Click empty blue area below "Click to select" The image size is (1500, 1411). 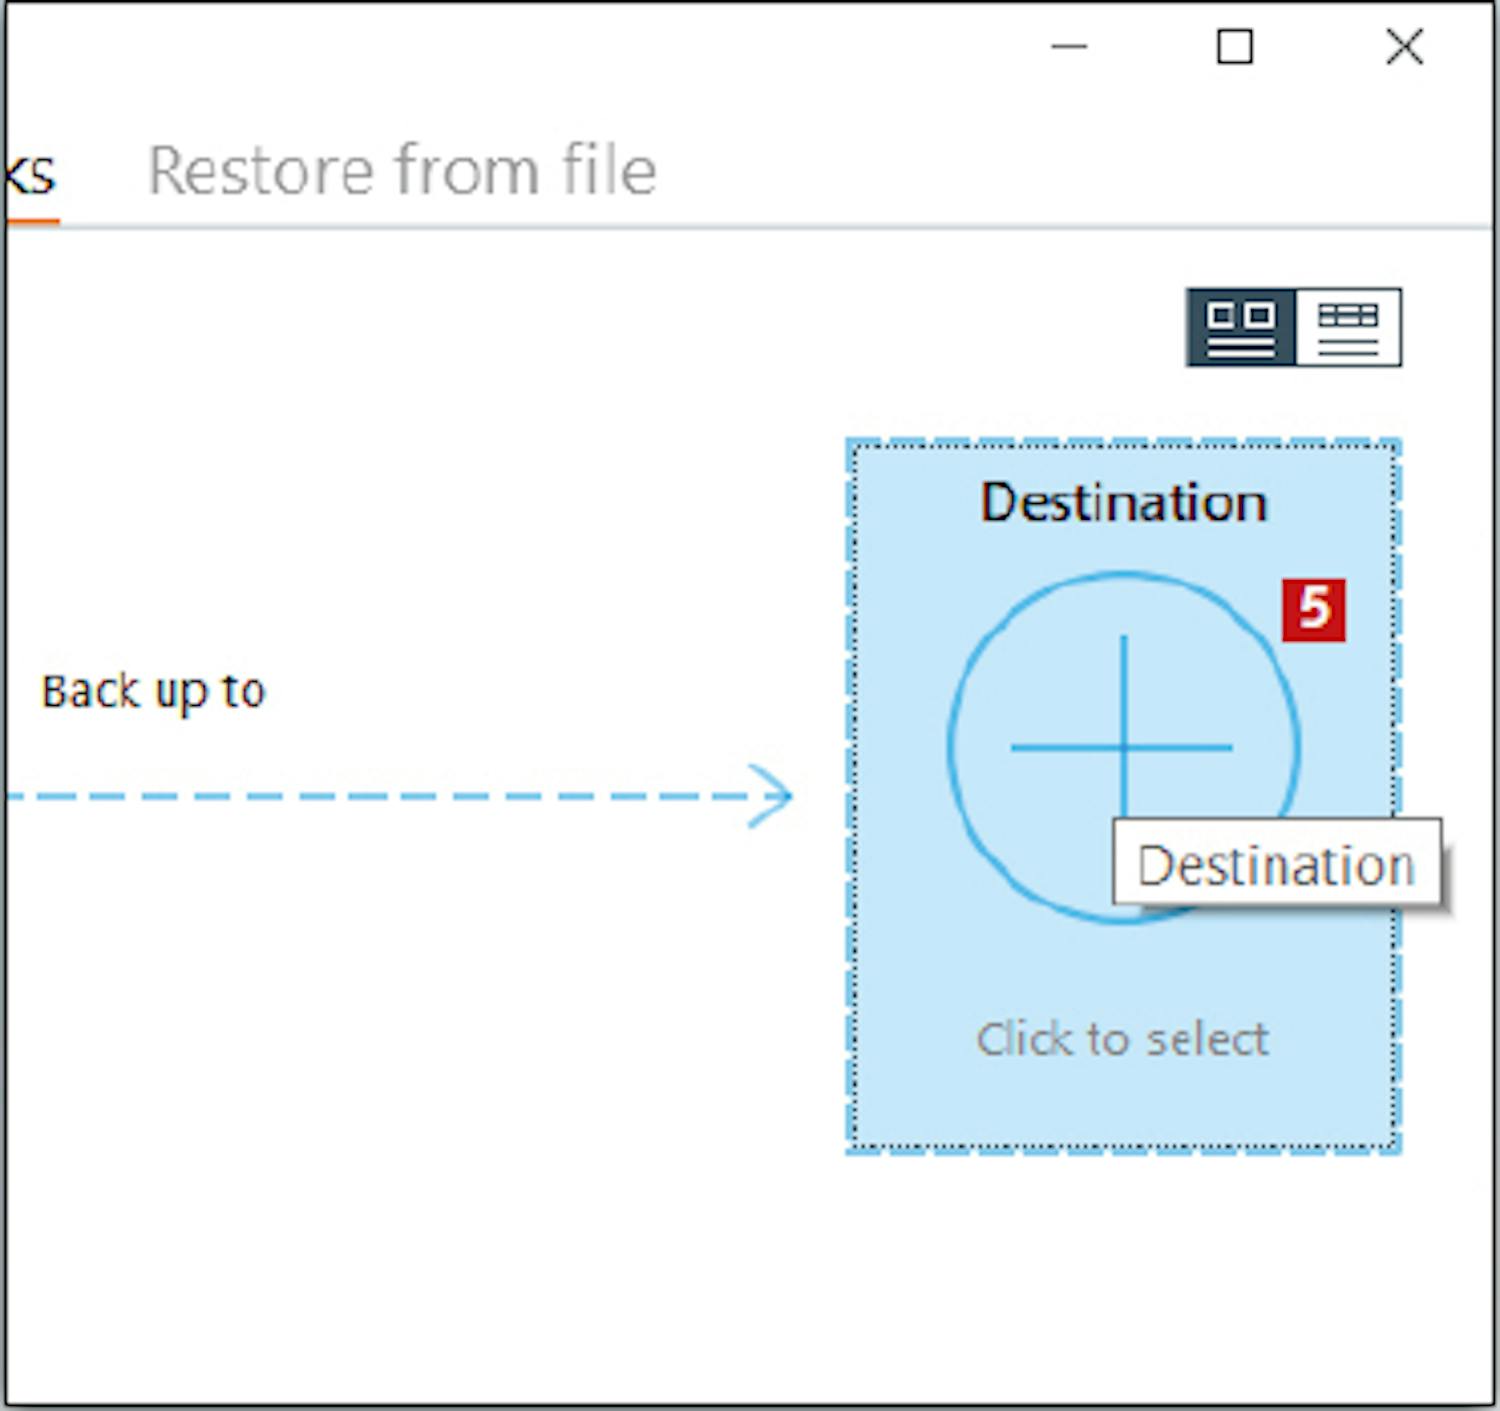click(1122, 1105)
